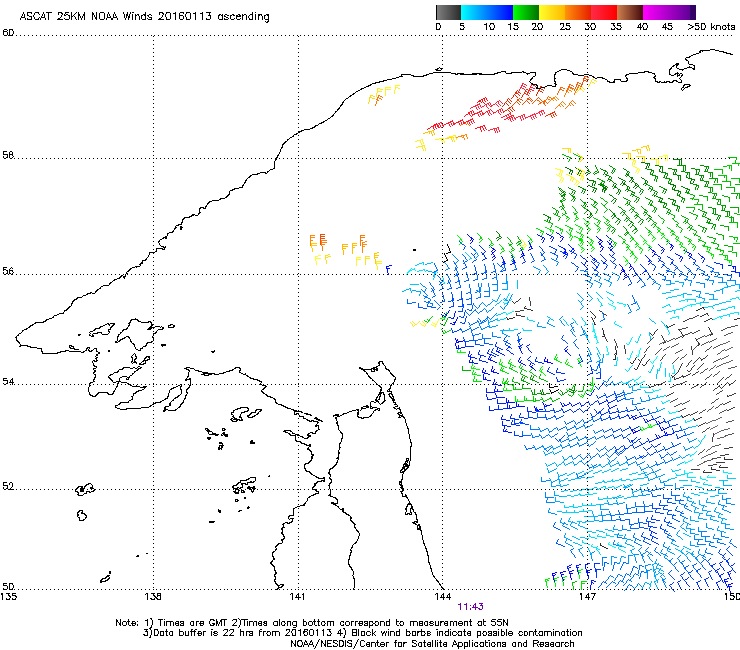Click the "56" latitude label
The width and height of the screenshot is (740, 650).
click(8, 271)
